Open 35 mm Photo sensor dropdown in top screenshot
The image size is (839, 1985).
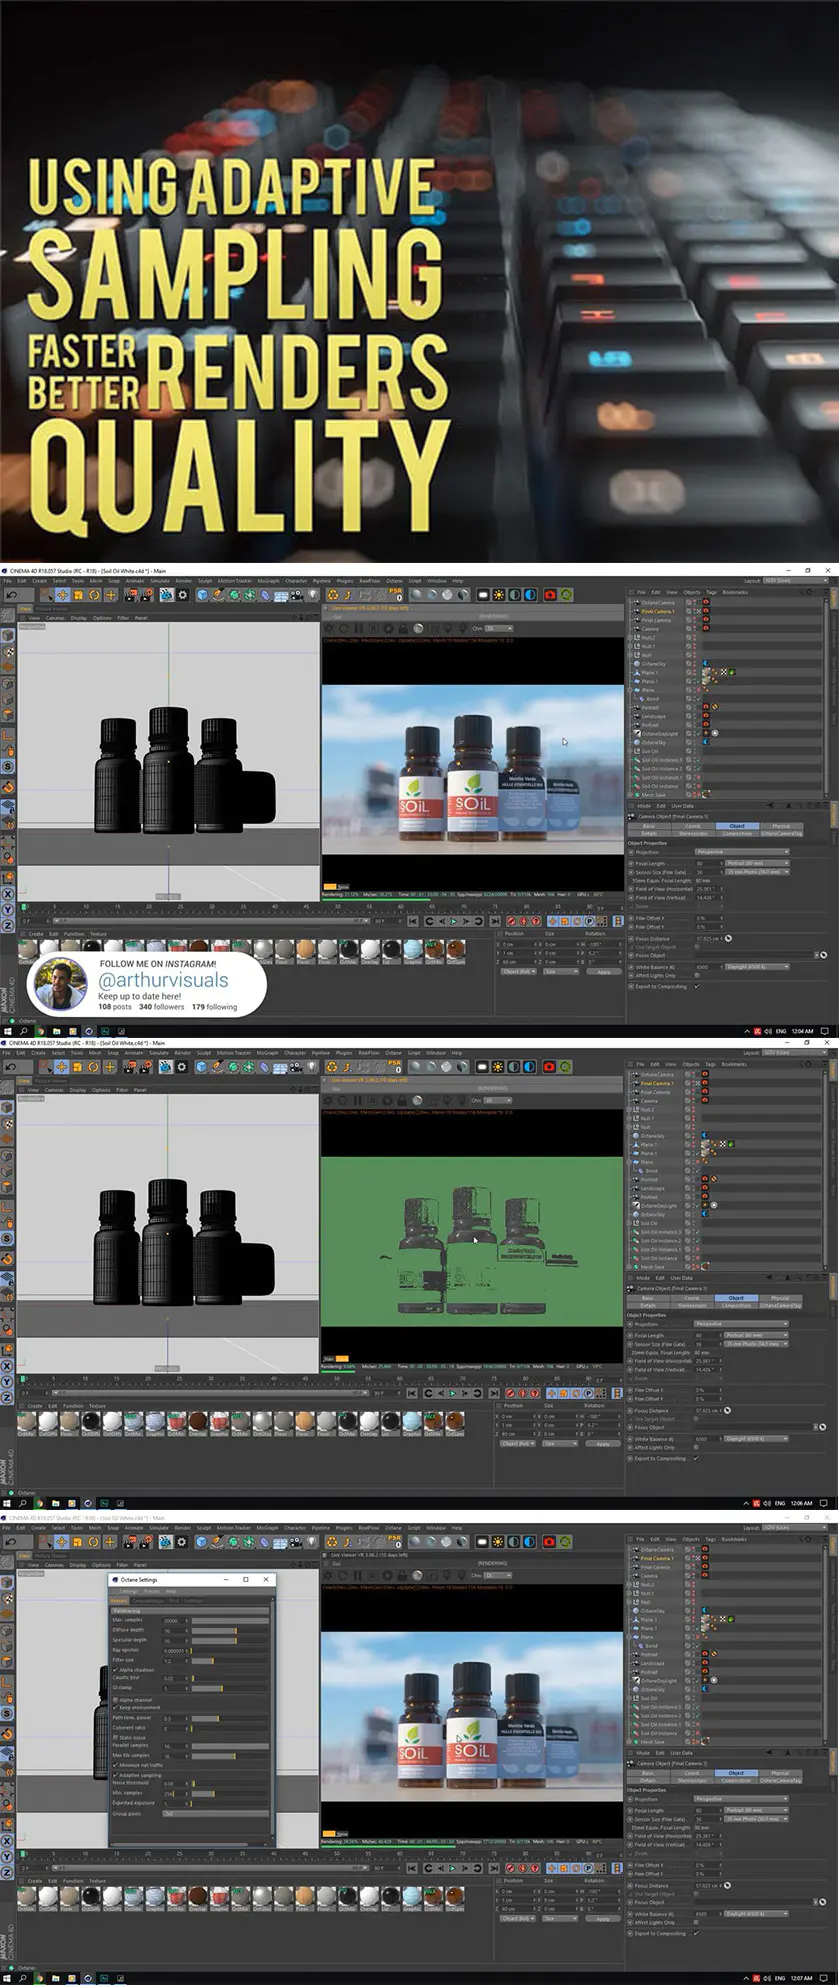756,872
